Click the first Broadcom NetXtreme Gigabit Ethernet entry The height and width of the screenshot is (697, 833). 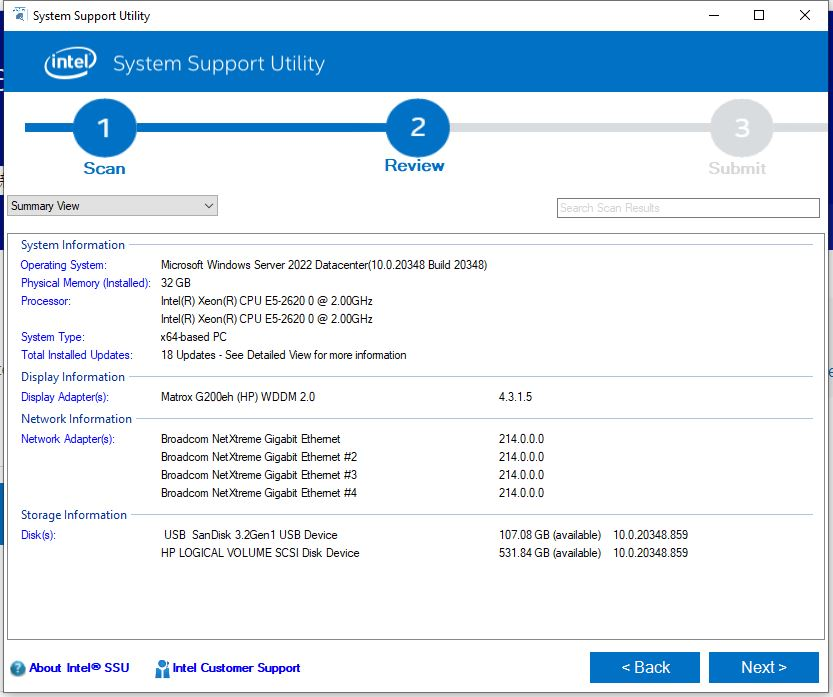[251, 439]
